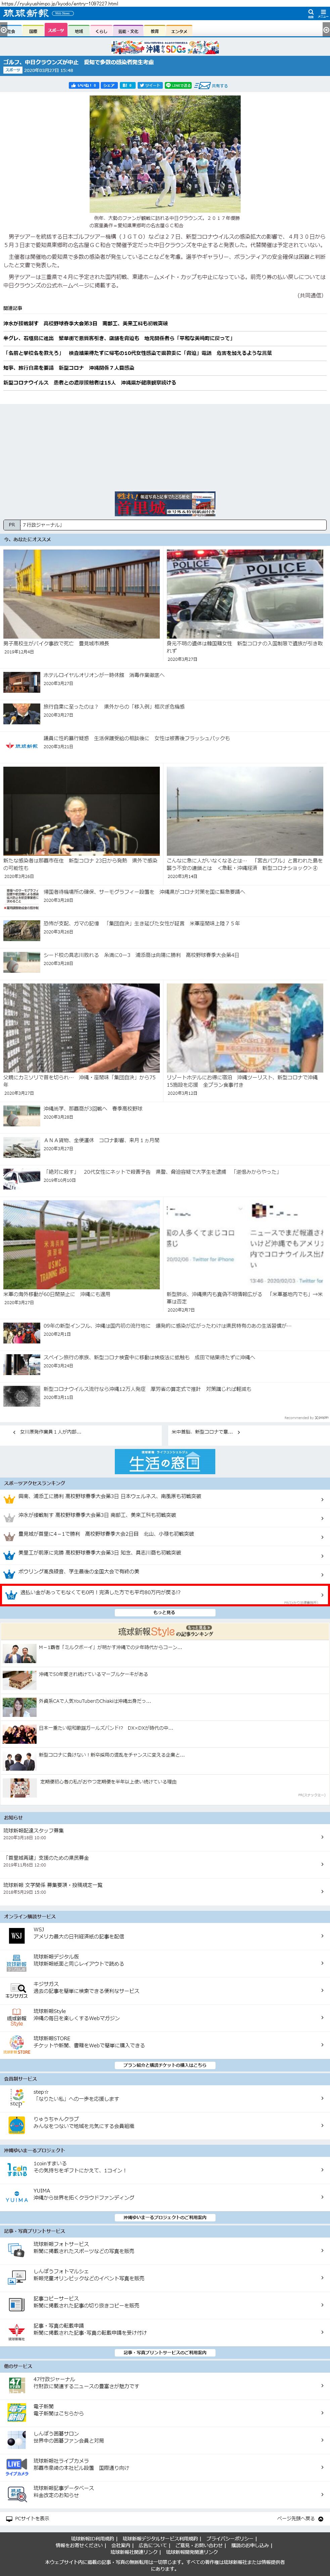Switch to the 地域 navigation tab
Screen dimensions: 330x2576
pos(79,31)
